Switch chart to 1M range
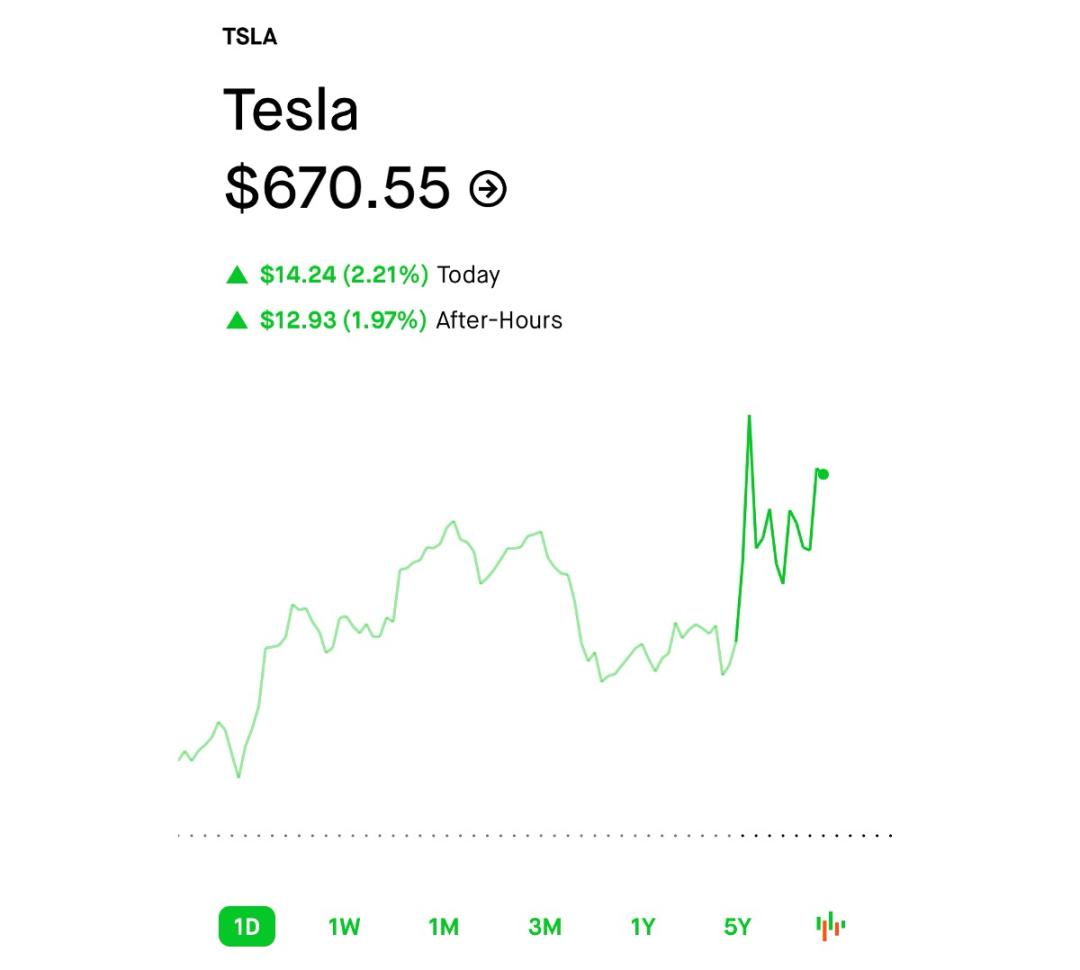Image resolution: width=1080 pixels, height=970 pixels. pyautogui.click(x=444, y=927)
